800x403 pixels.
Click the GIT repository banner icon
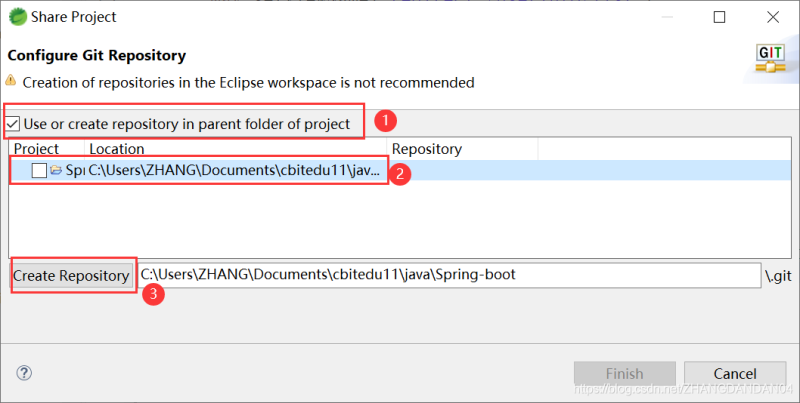[x=770, y=58]
